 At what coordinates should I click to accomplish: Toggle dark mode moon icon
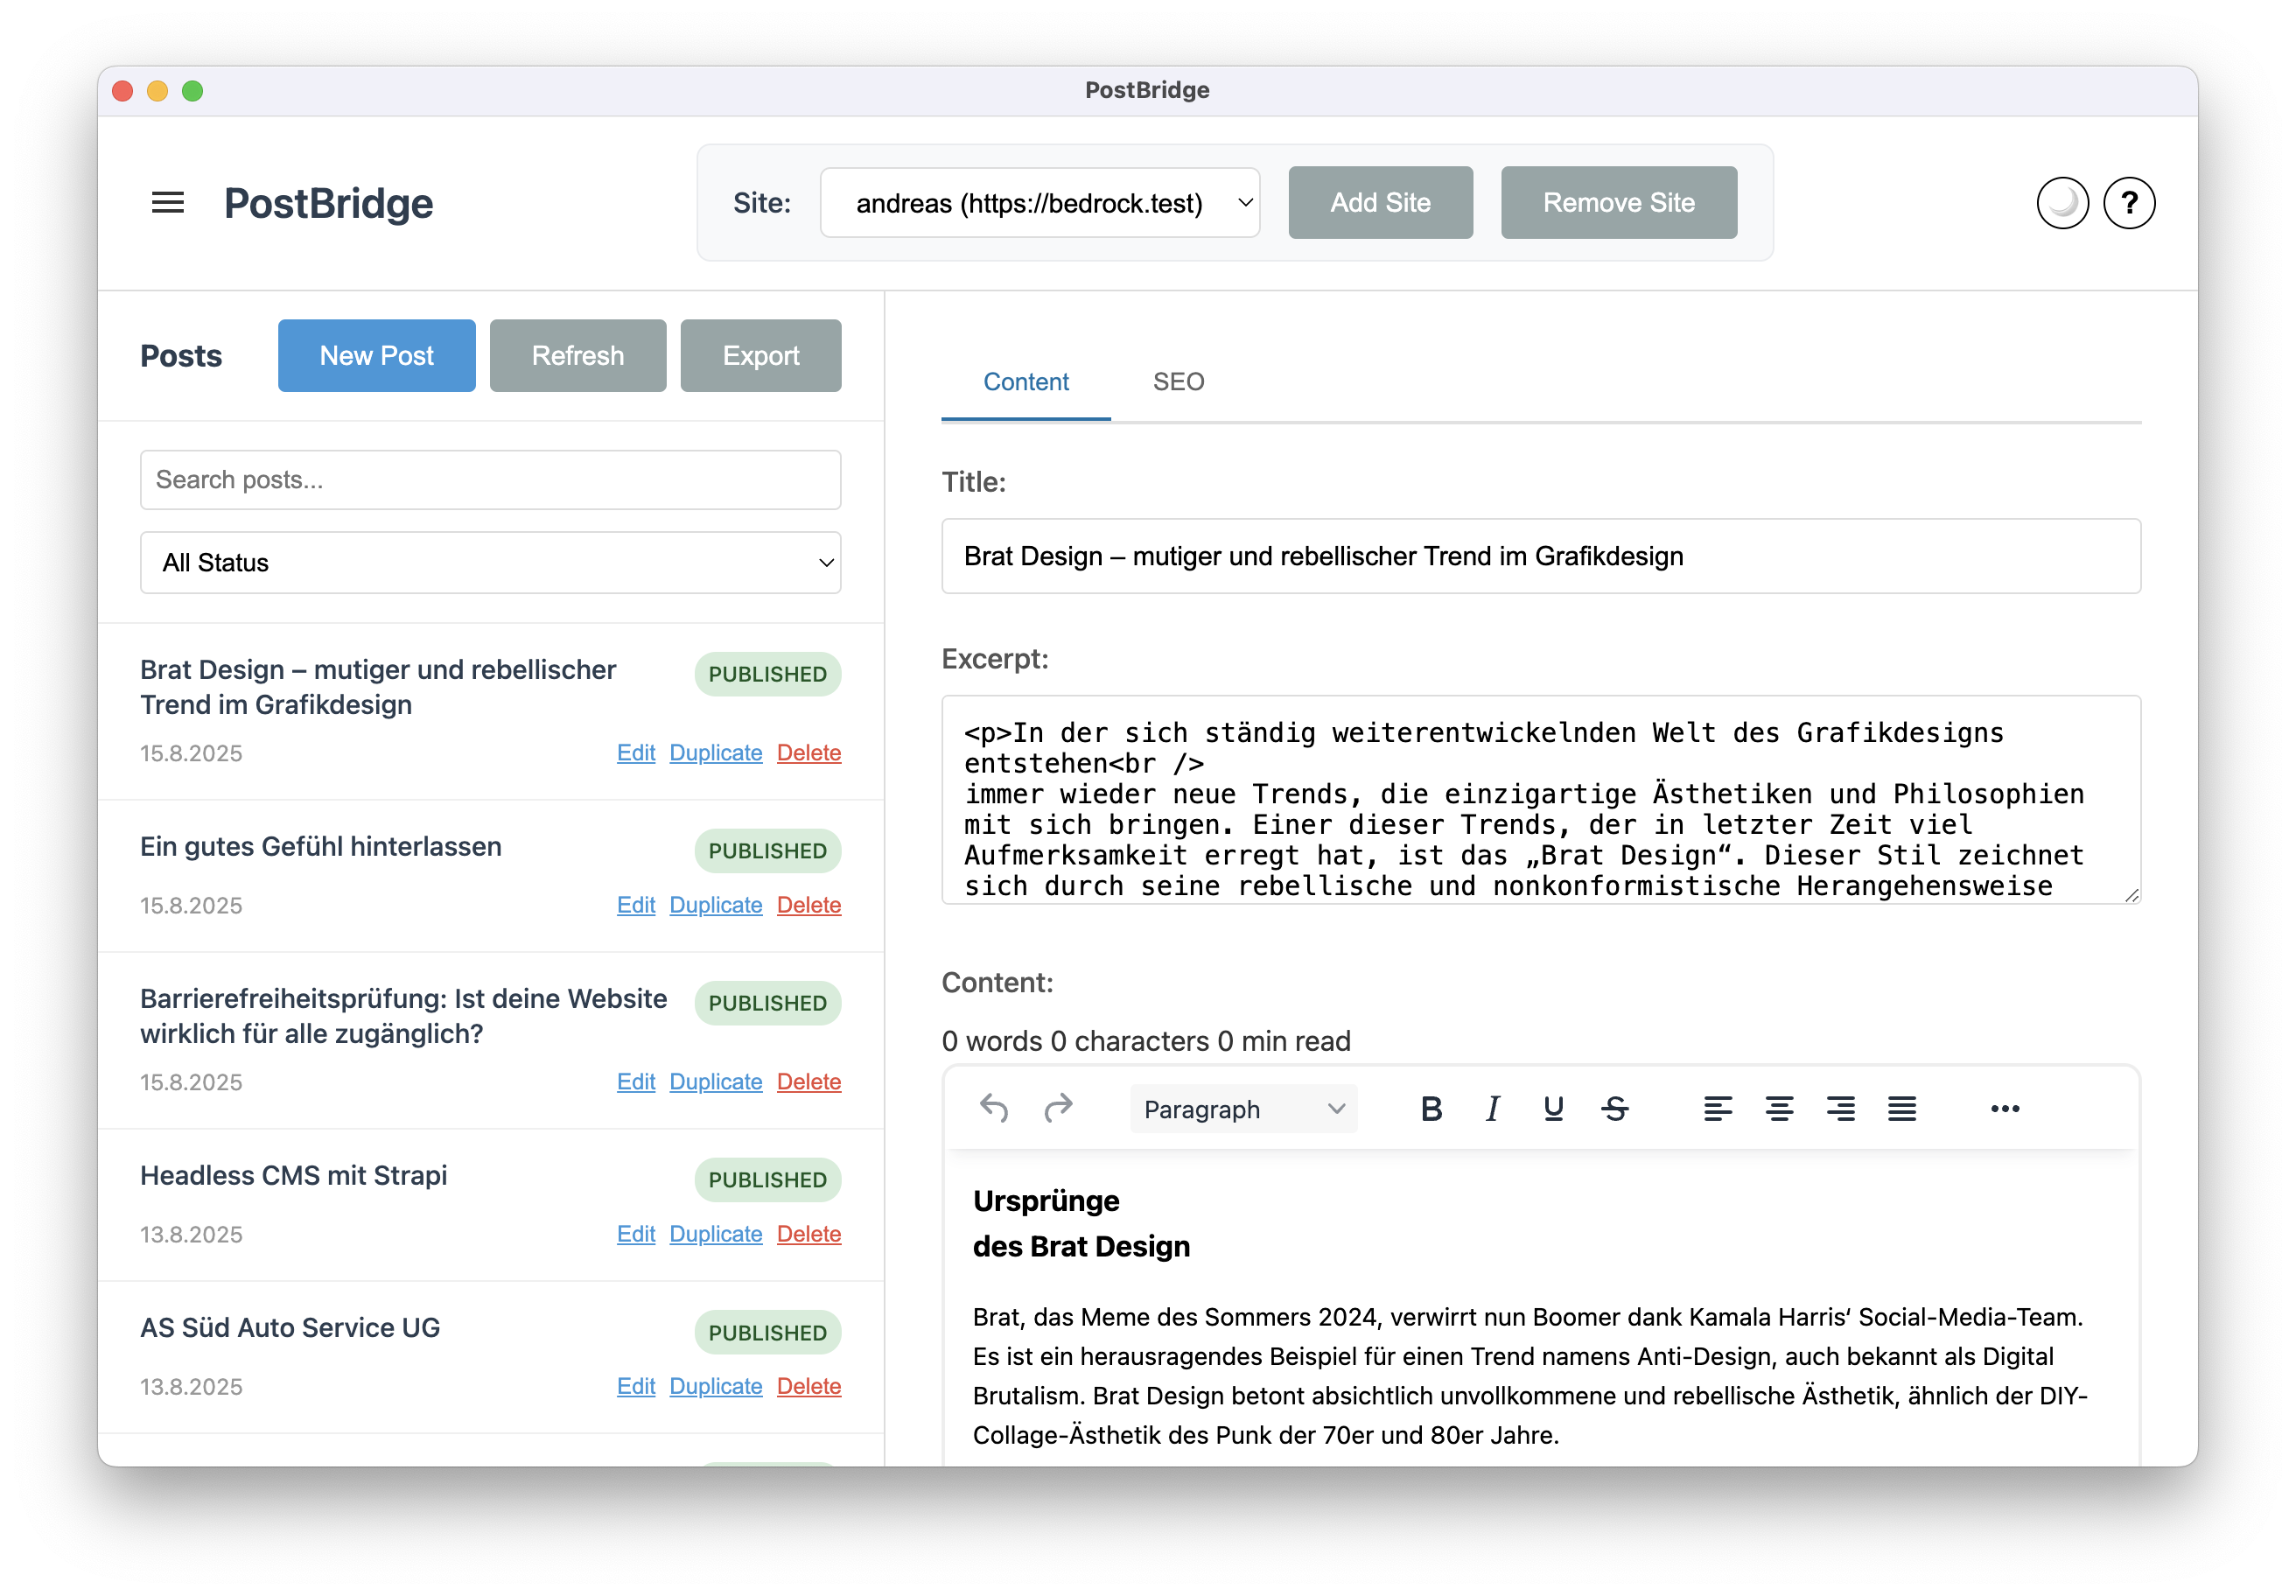coord(2062,203)
